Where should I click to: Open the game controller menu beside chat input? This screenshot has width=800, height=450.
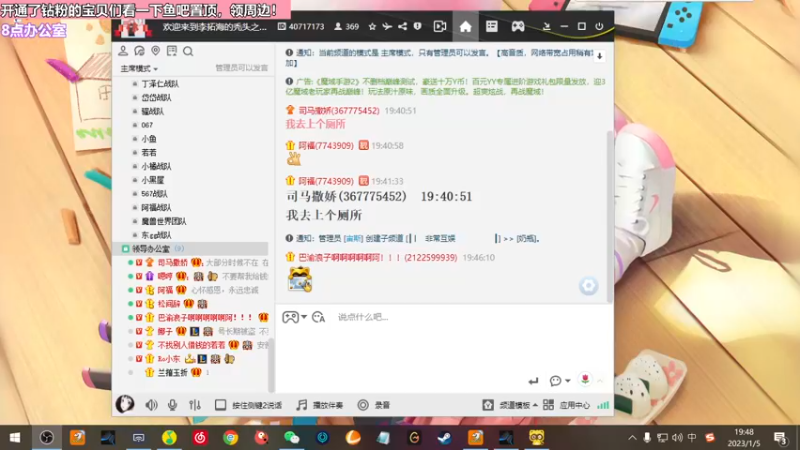(294, 317)
